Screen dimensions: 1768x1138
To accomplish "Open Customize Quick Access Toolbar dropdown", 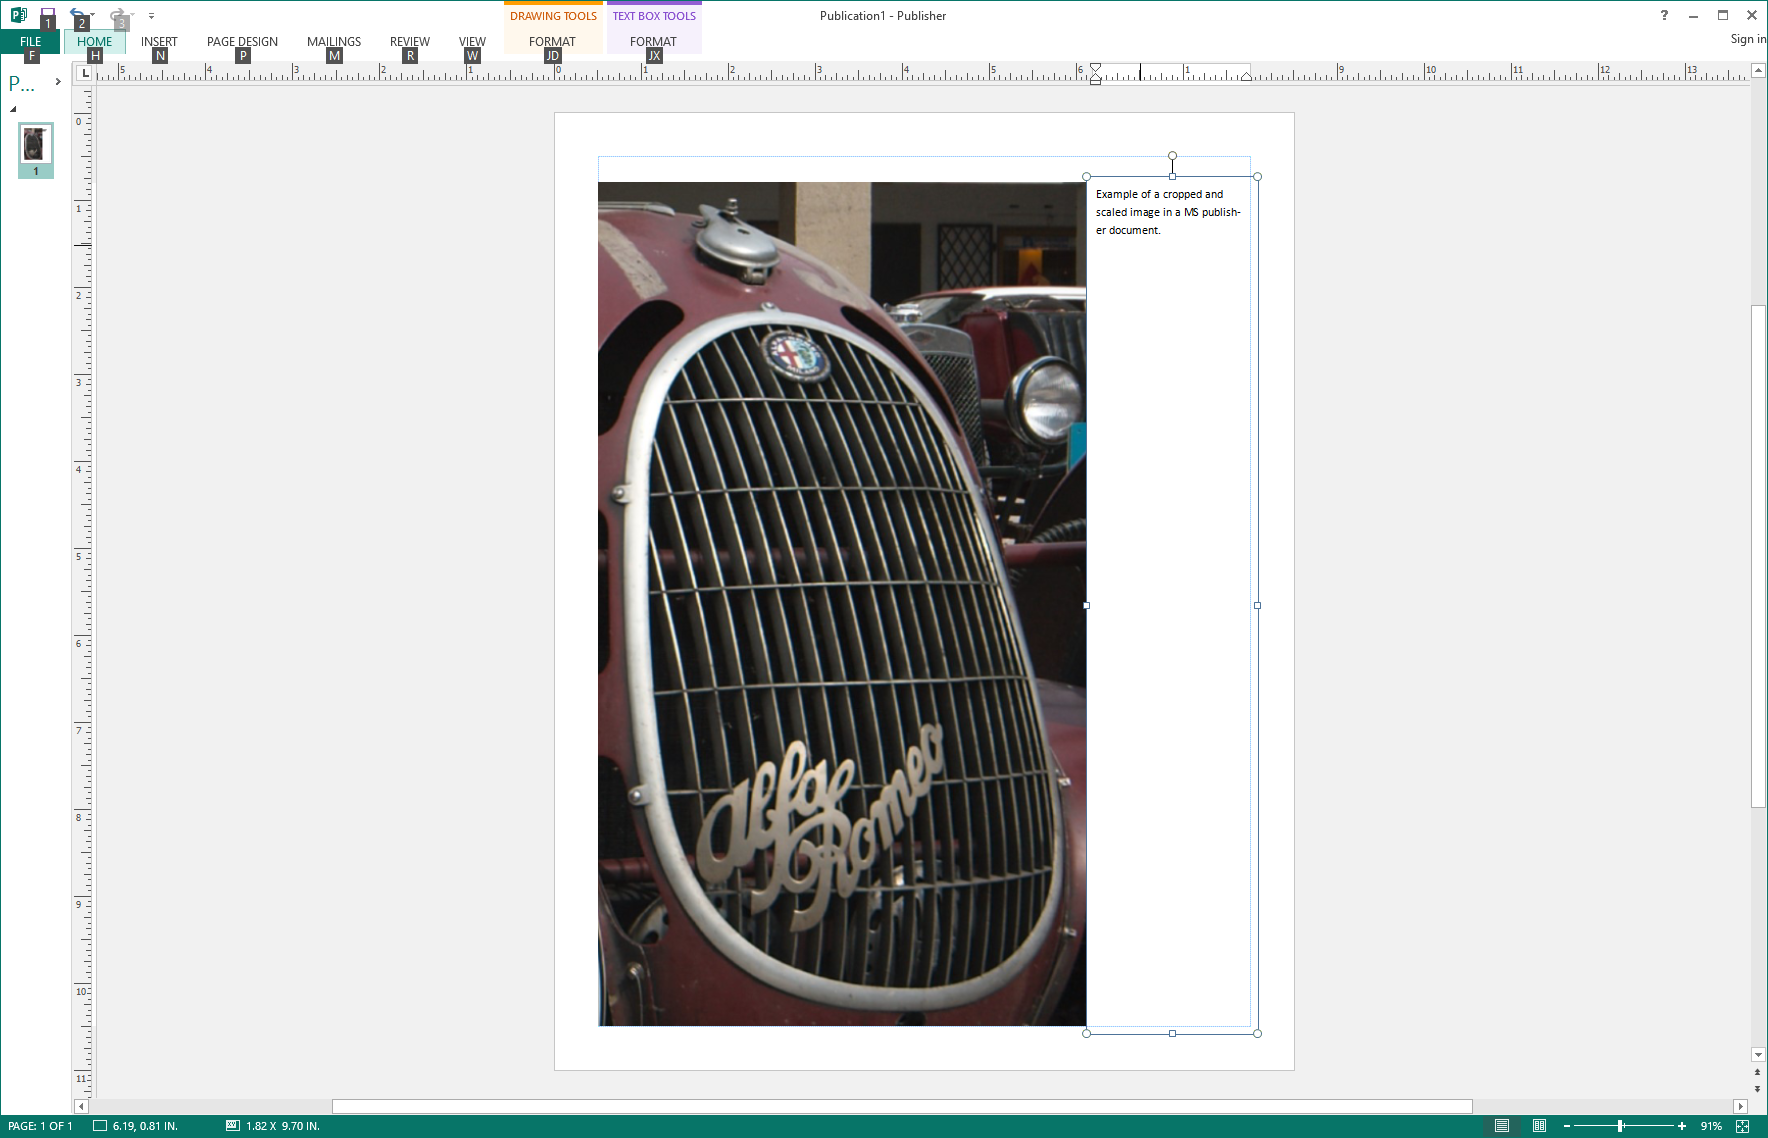I will pos(151,16).
